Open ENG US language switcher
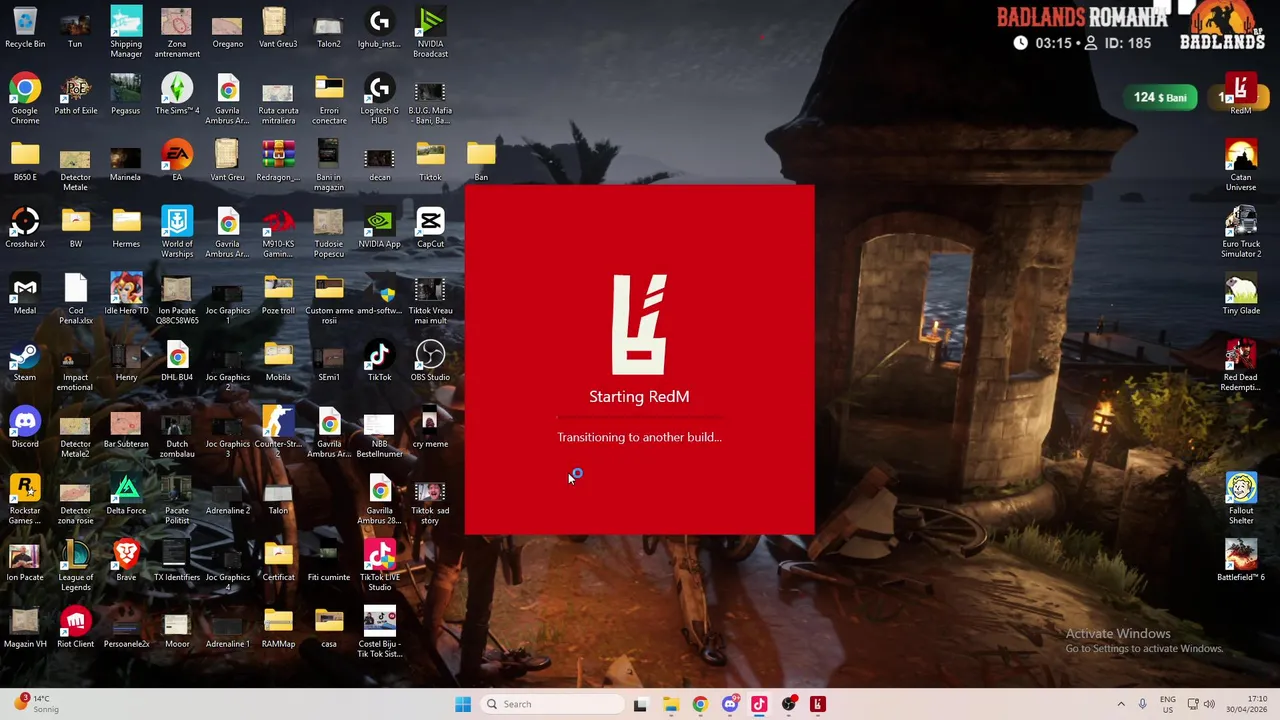 [x=1168, y=704]
